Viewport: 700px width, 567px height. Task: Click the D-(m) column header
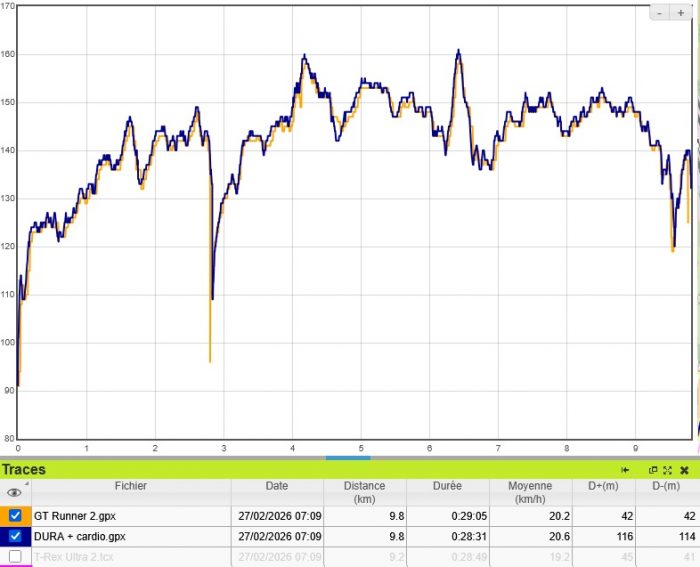pyautogui.click(x=661, y=487)
